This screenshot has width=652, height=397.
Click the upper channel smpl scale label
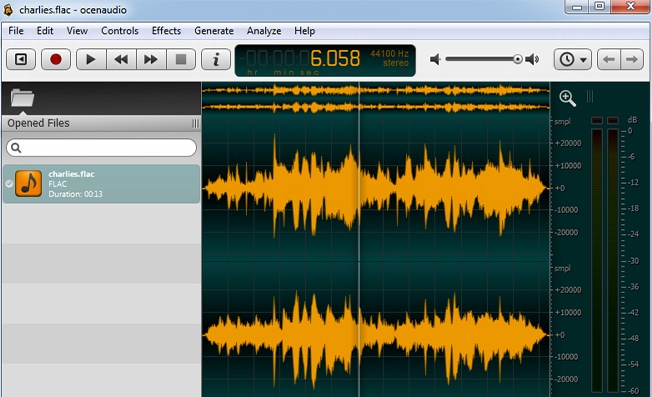coord(562,122)
